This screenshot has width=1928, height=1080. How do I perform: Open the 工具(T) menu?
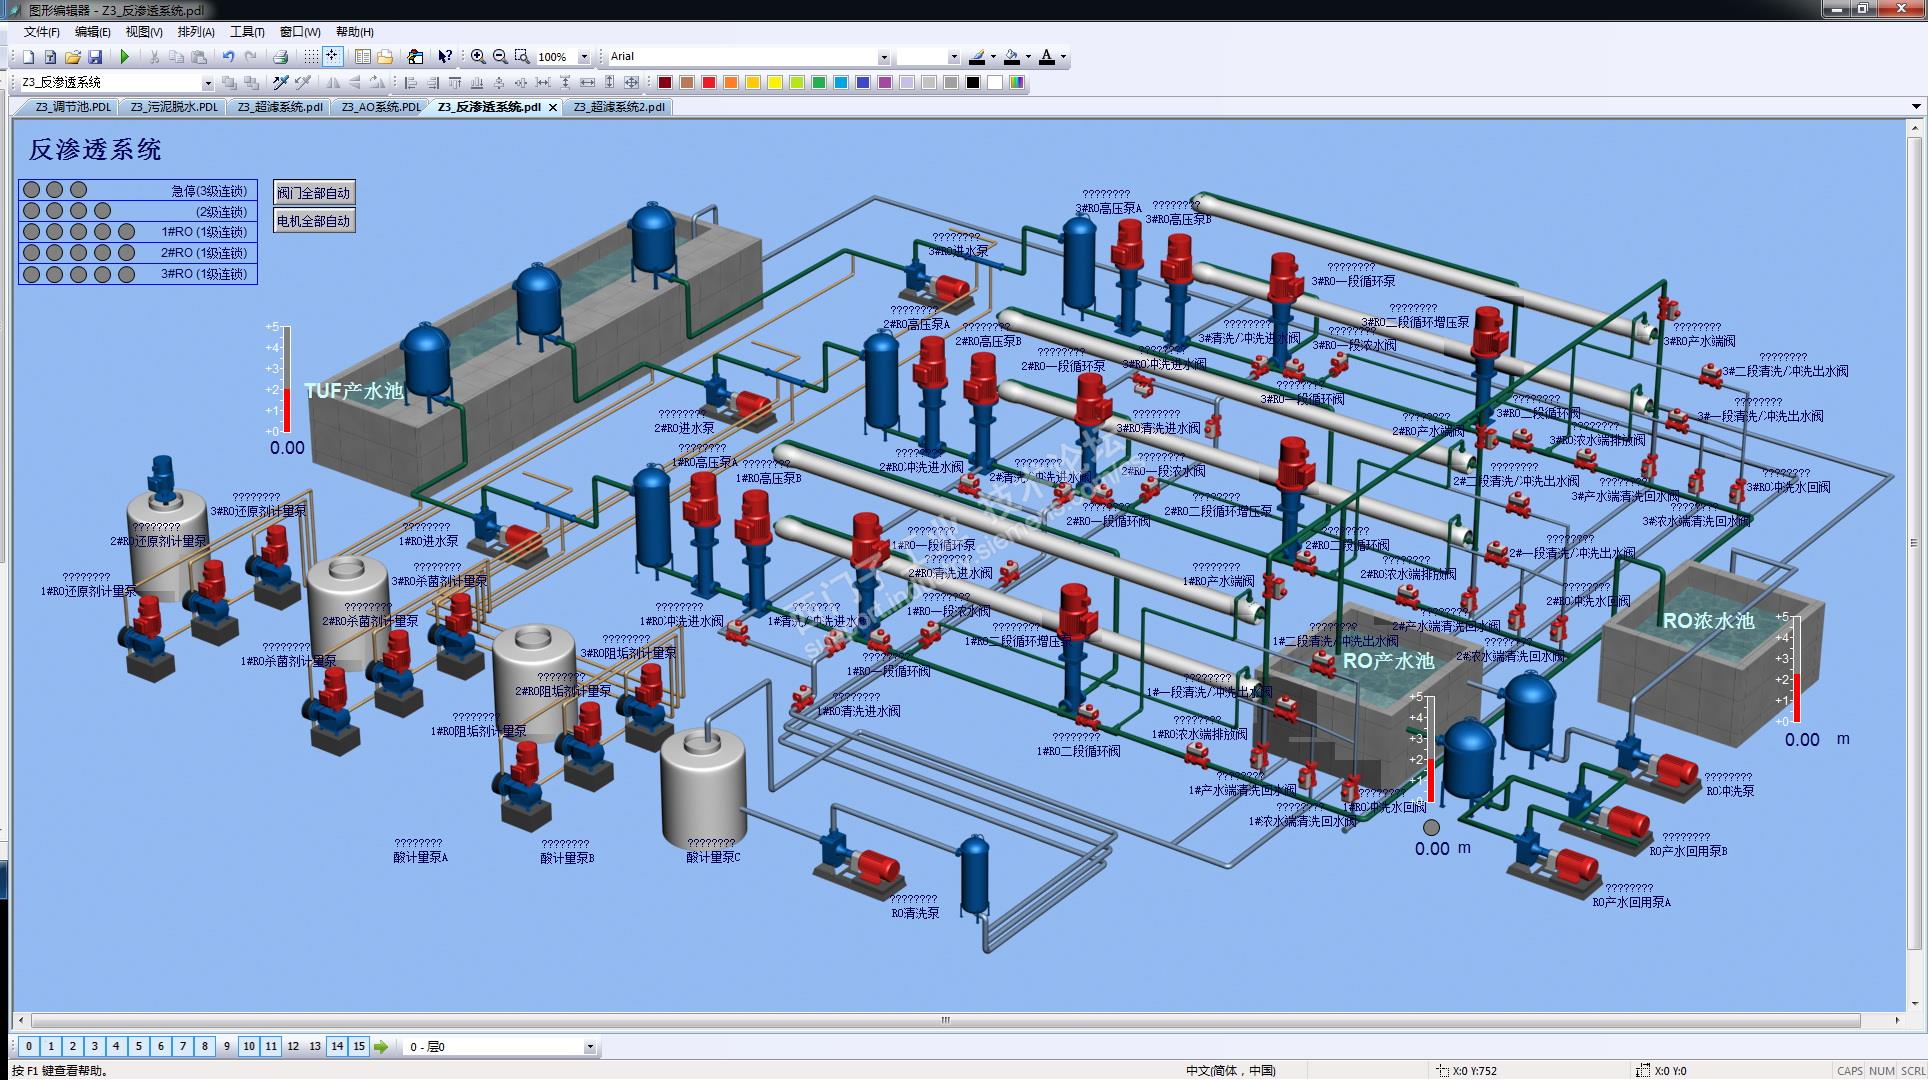[247, 32]
